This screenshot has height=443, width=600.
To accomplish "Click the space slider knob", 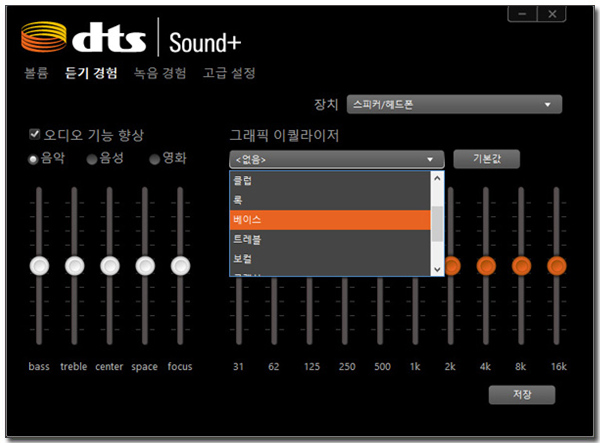I will tap(145, 266).
